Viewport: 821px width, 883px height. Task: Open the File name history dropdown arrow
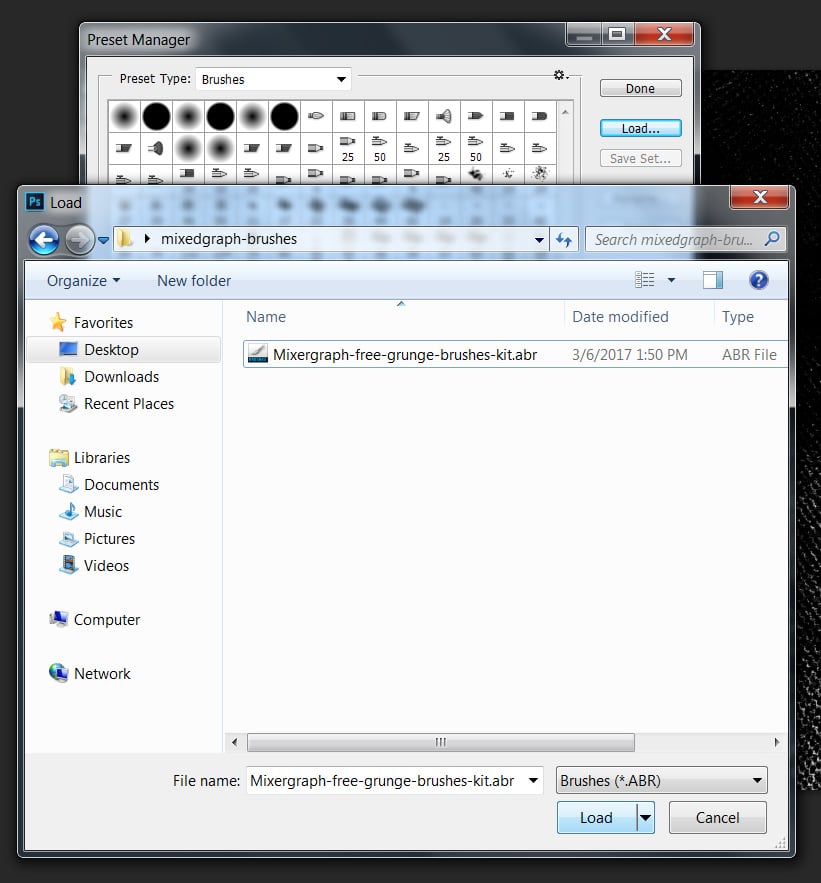coord(533,781)
